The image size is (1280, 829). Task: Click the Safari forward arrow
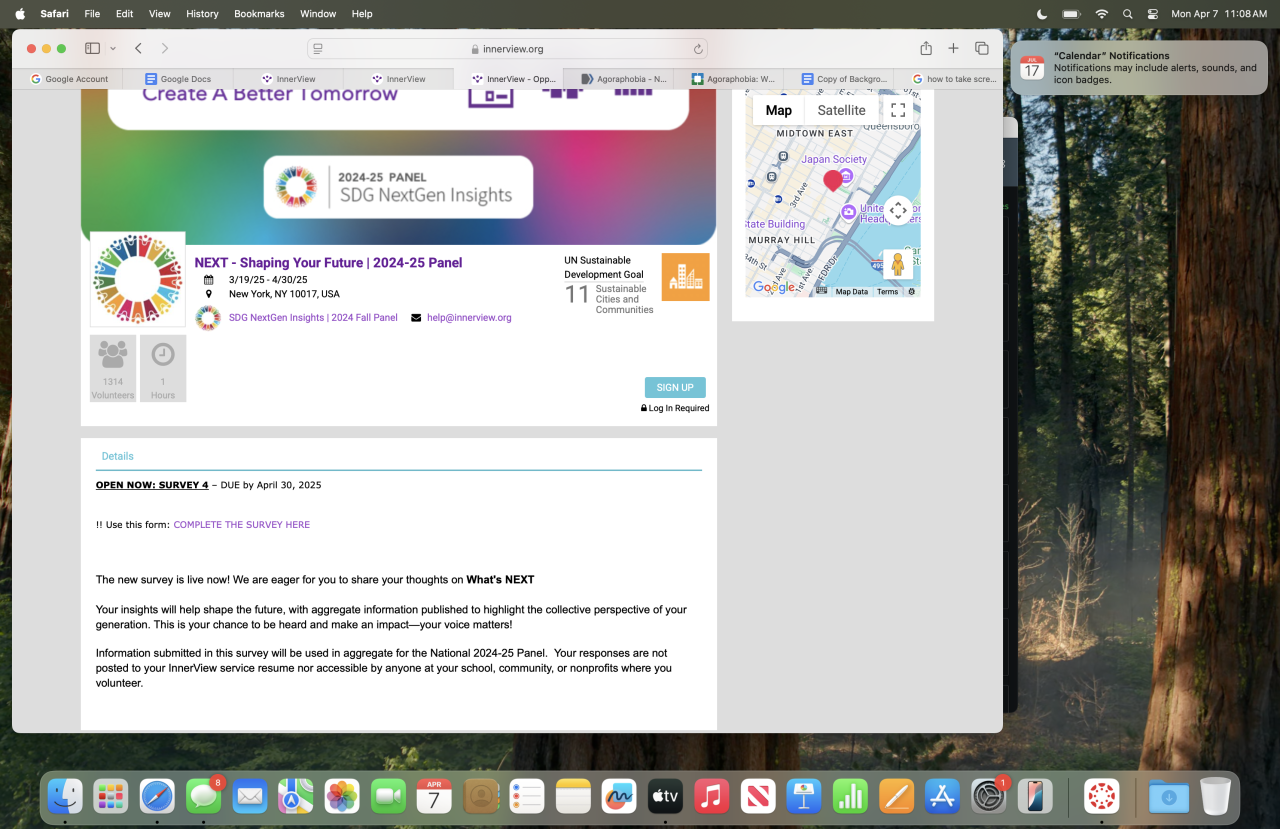(x=165, y=48)
